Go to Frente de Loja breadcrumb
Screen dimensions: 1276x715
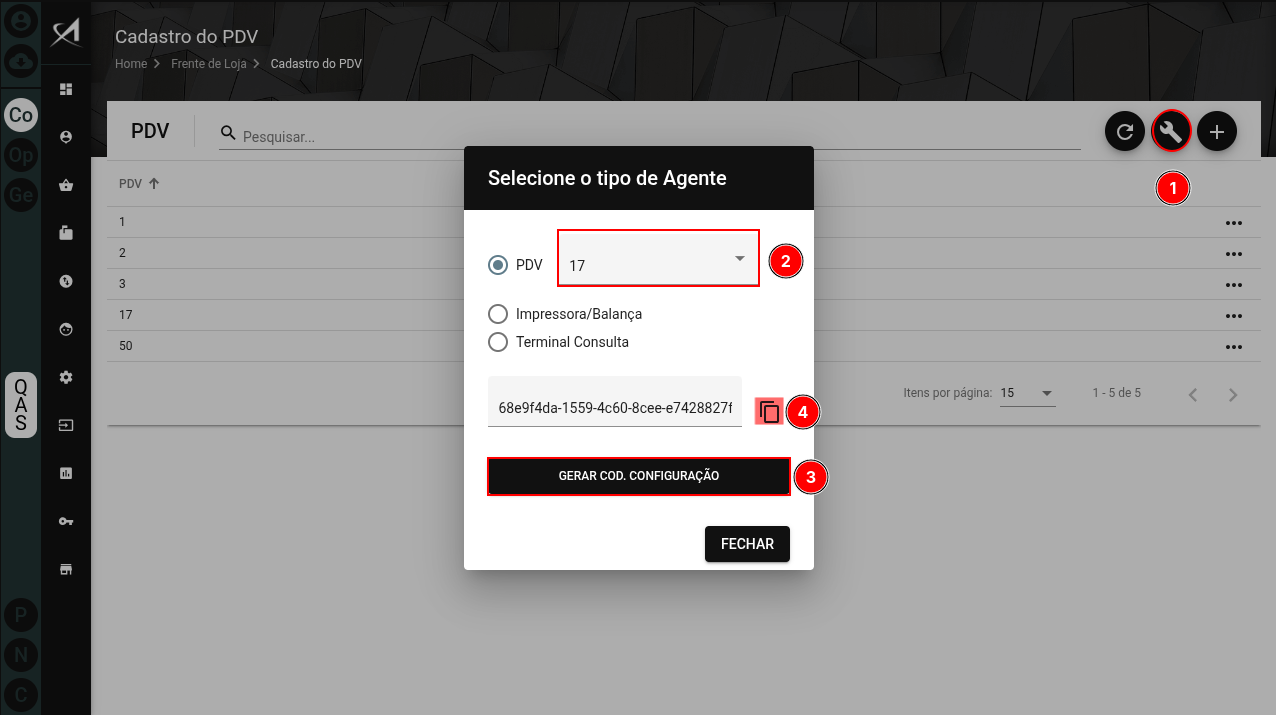click(208, 63)
